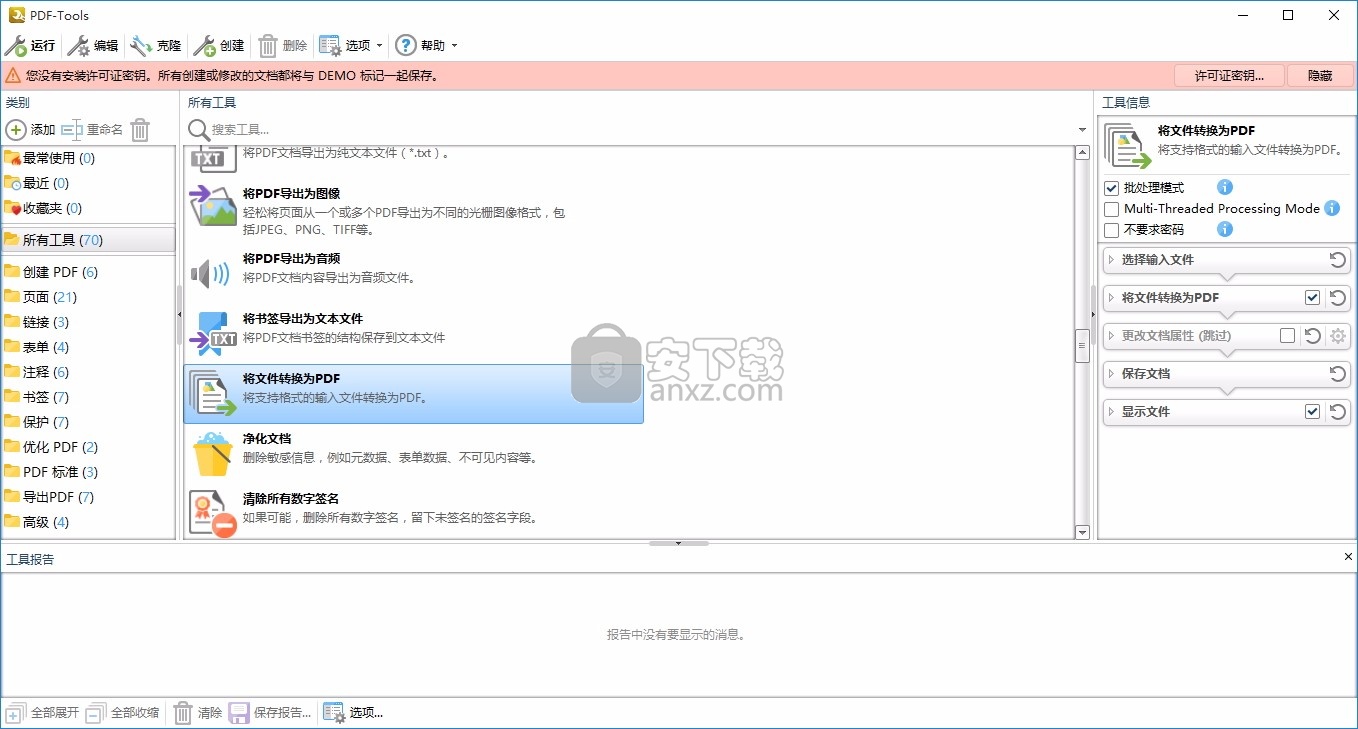The width and height of the screenshot is (1358, 729).
Task: Open the gear settings for 更改文档属性 step
Action: (x=1338, y=336)
